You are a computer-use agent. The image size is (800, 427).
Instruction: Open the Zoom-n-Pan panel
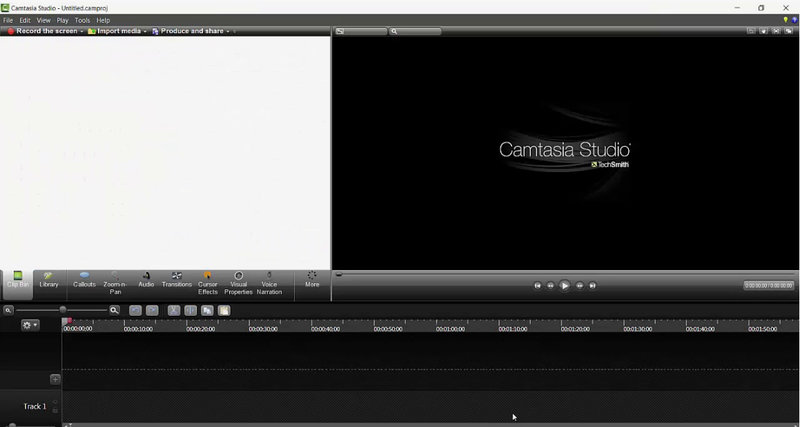click(x=115, y=284)
